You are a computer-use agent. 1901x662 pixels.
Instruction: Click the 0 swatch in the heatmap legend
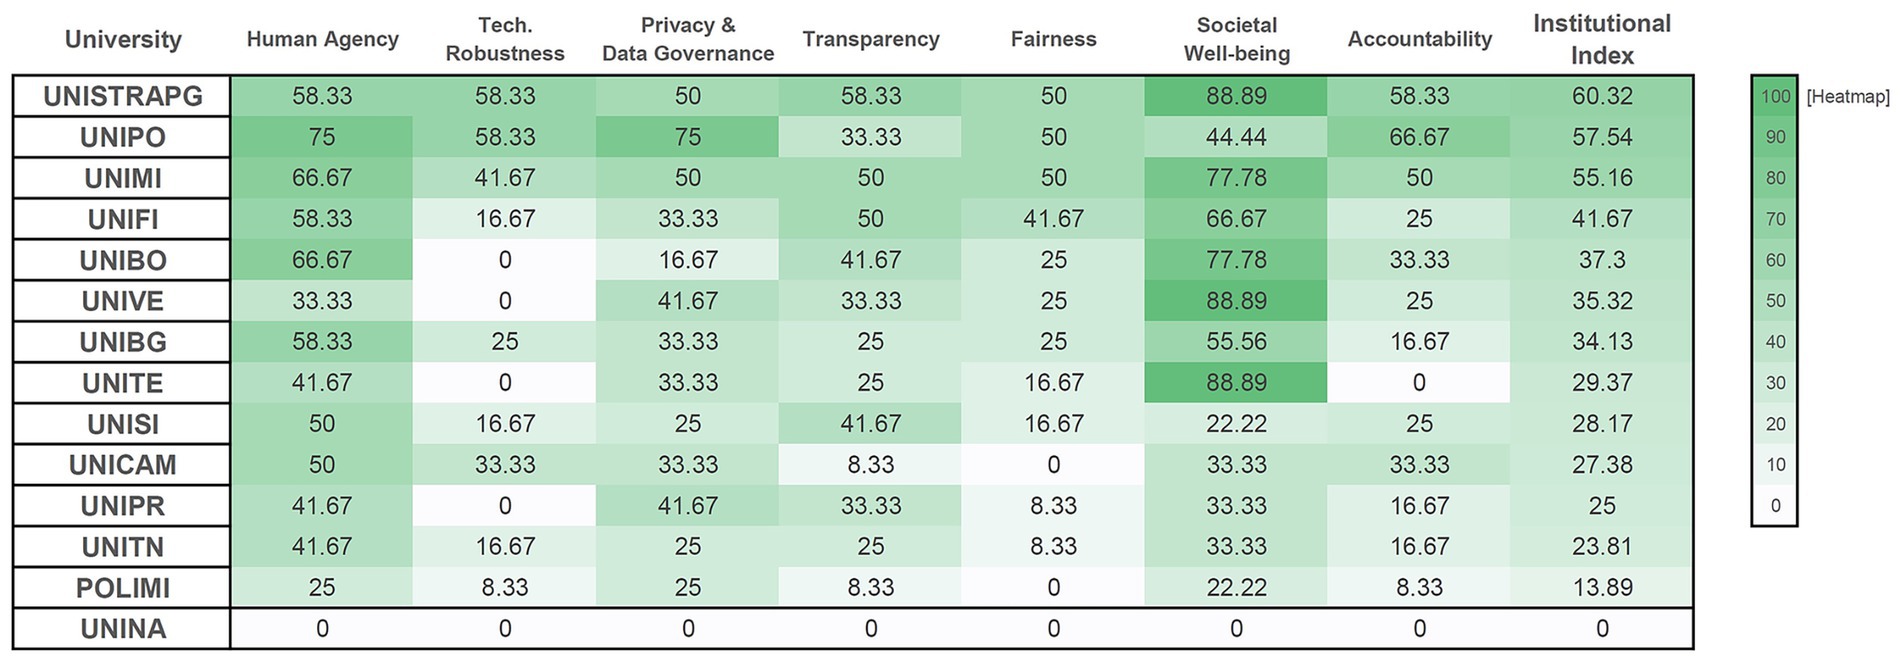[1775, 506]
